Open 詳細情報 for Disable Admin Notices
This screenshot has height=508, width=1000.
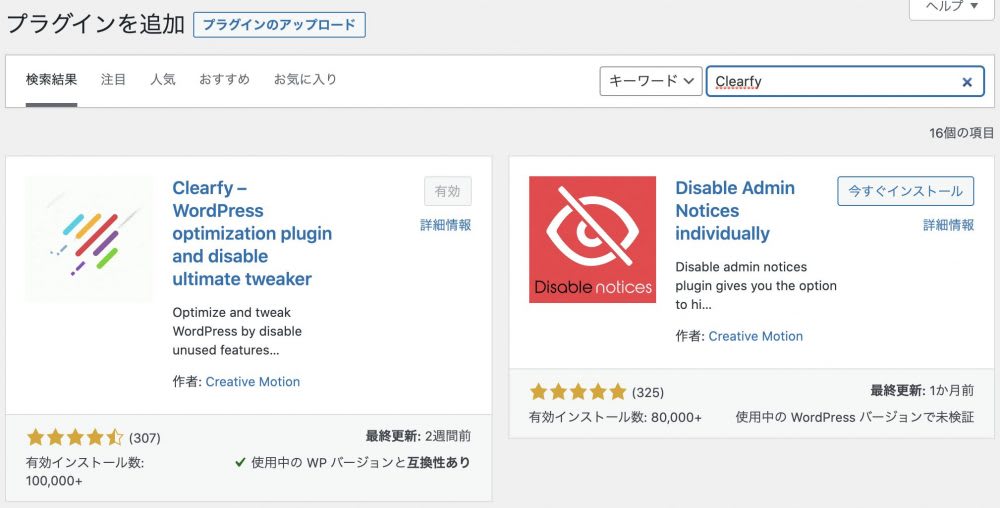click(x=948, y=224)
